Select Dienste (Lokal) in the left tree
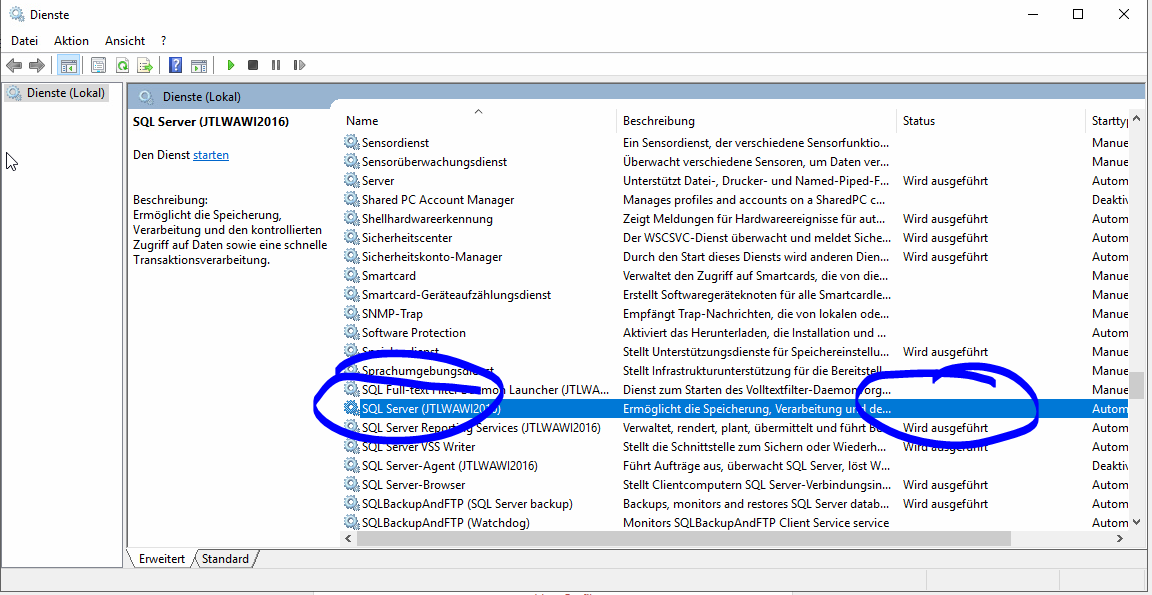1152x595 pixels. coord(57,93)
